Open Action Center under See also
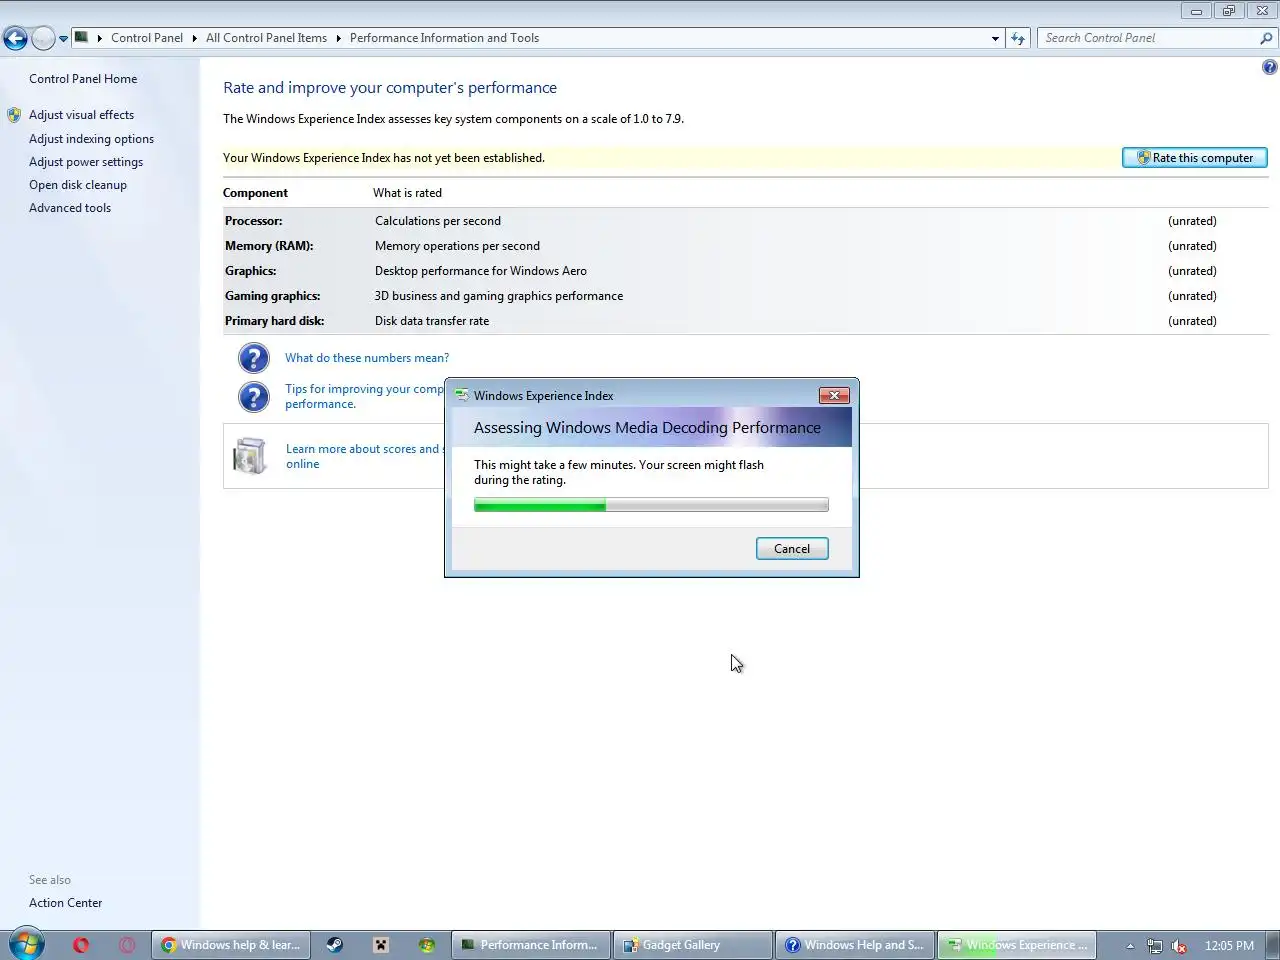 pos(65,903)
